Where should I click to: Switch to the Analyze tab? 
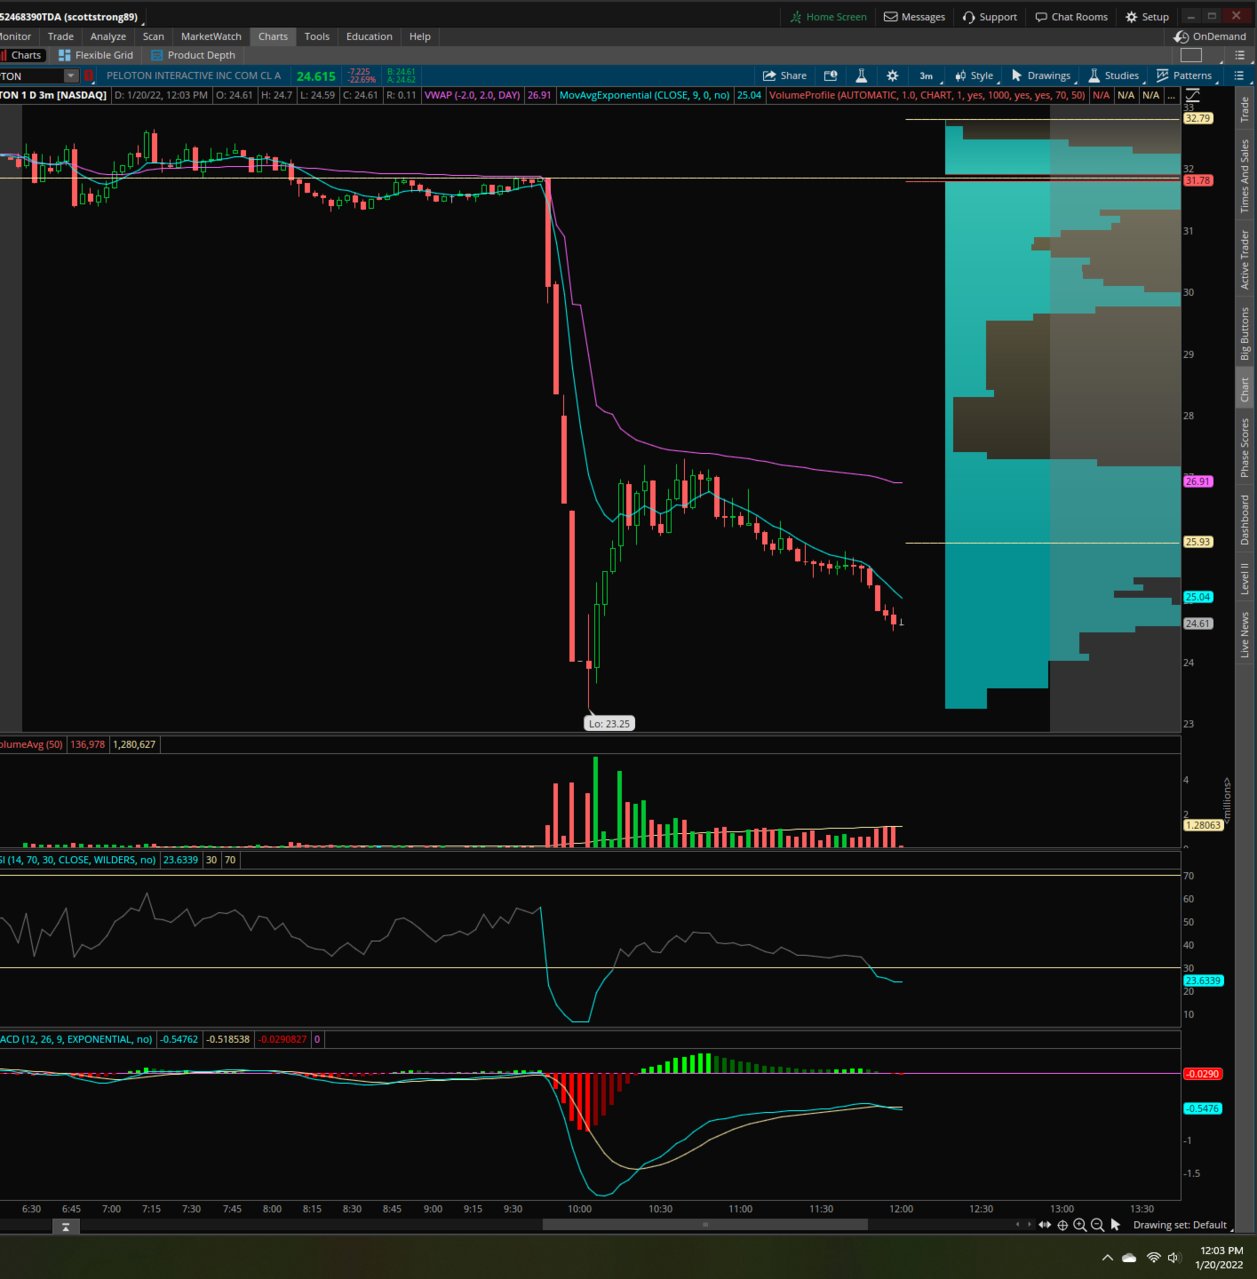(108, 36)
